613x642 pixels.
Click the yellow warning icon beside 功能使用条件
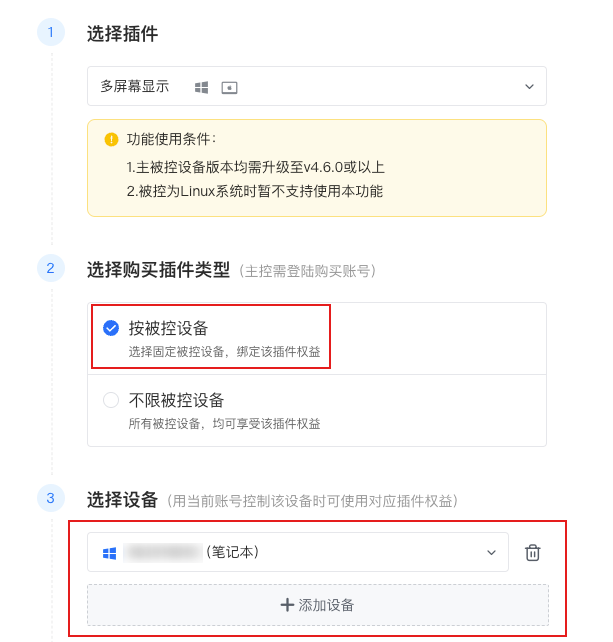(111, 139)
